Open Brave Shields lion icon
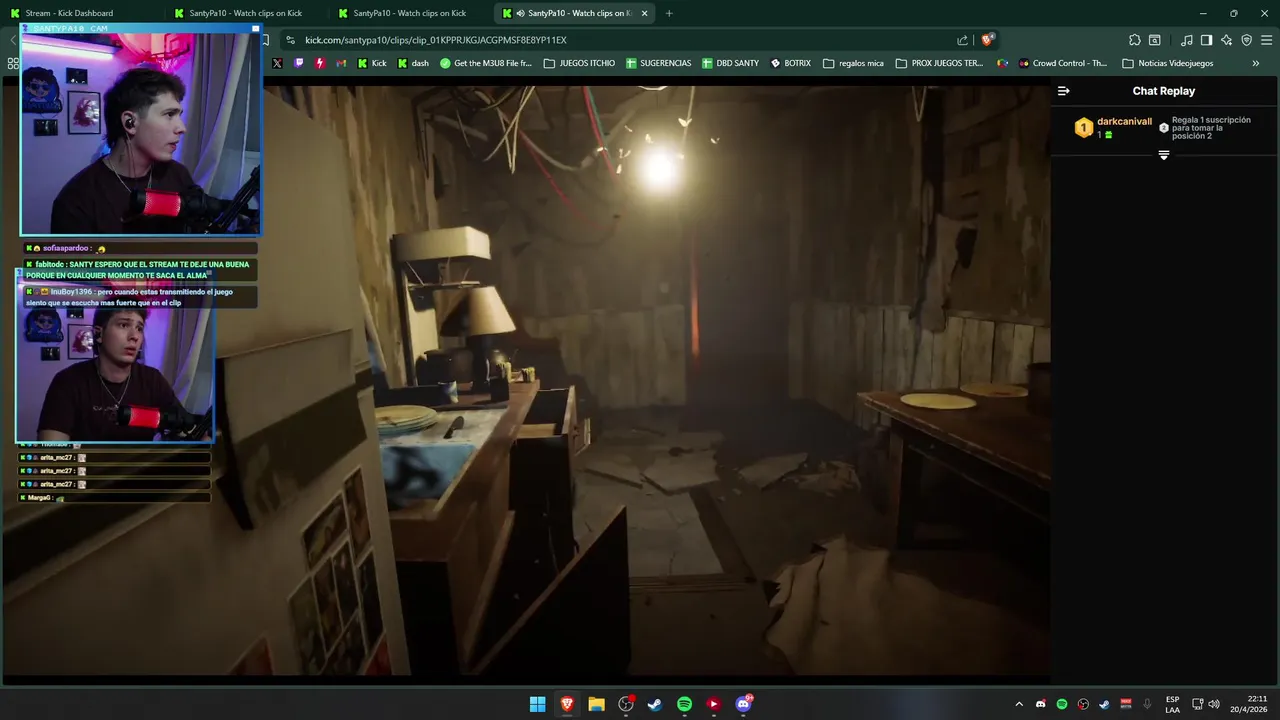This screenshot has width=1280, height=720. (987, 40)
